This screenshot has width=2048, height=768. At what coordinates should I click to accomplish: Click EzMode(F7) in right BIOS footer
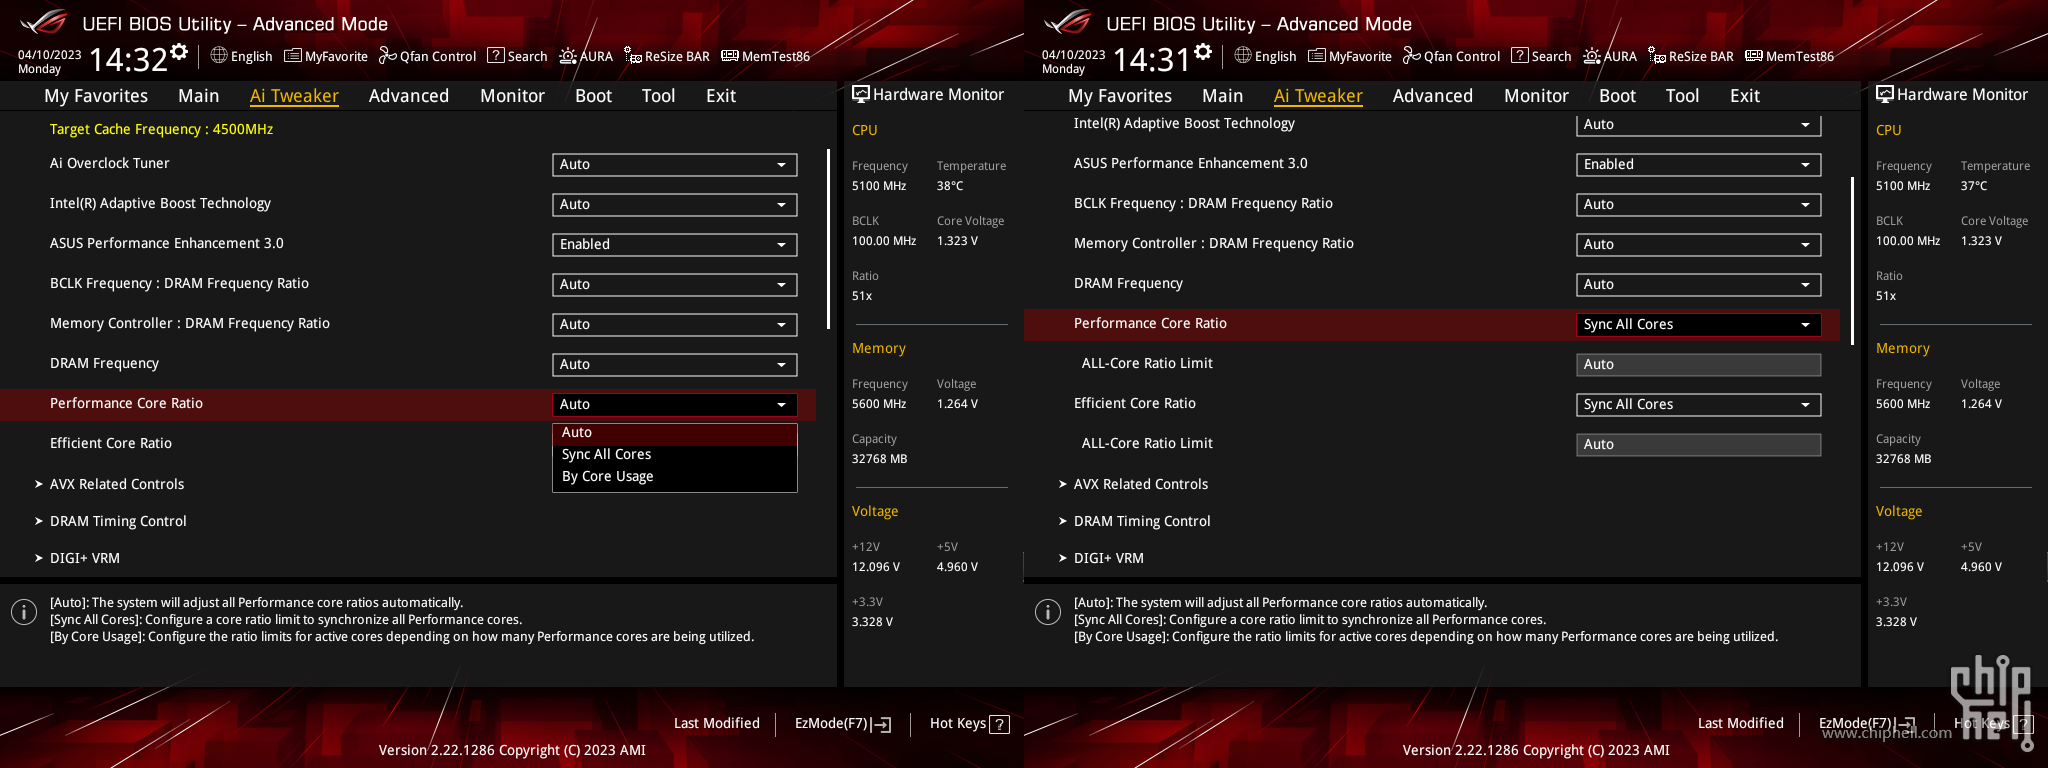(1867, 724)
